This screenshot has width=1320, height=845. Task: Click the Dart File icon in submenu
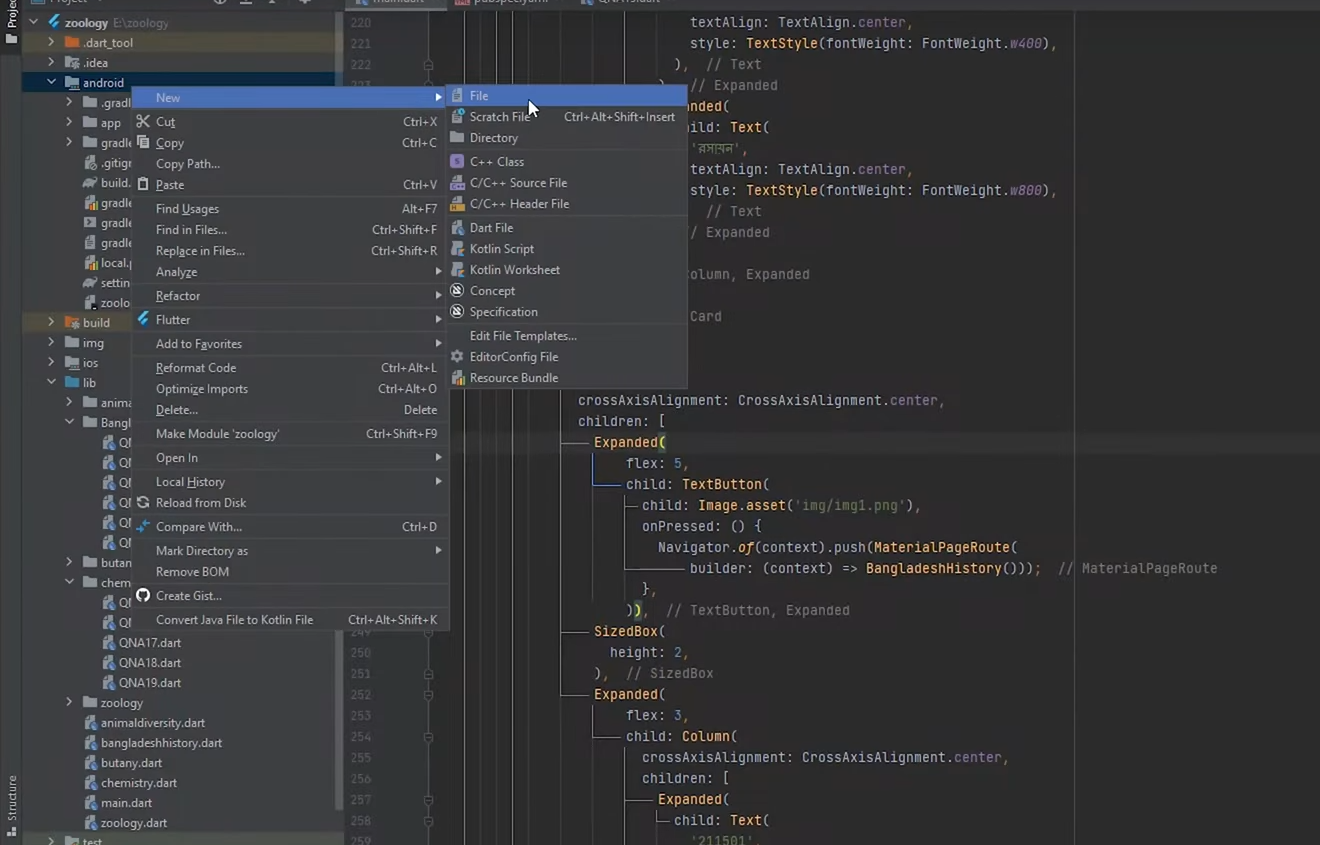(458, 228)
